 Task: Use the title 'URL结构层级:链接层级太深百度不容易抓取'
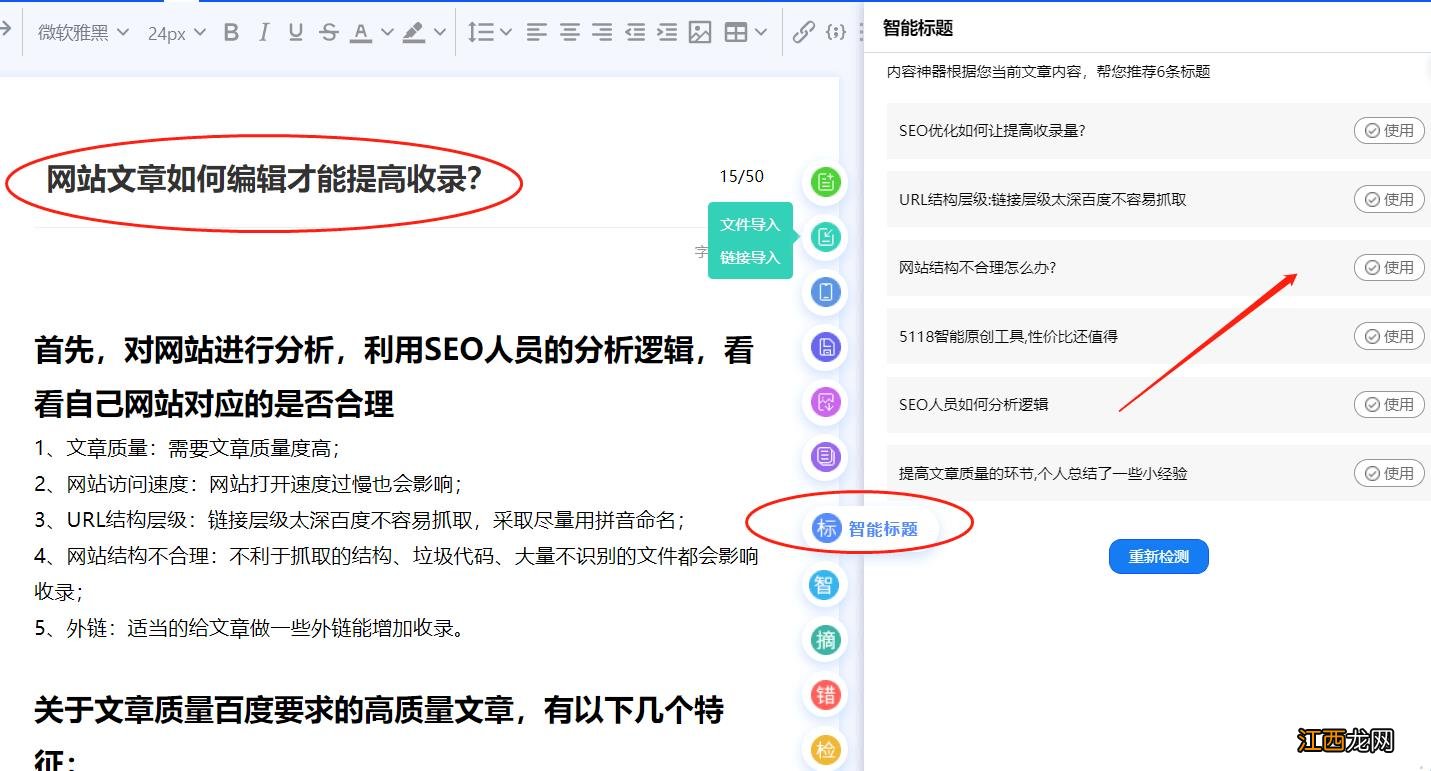click(1389, 199)
